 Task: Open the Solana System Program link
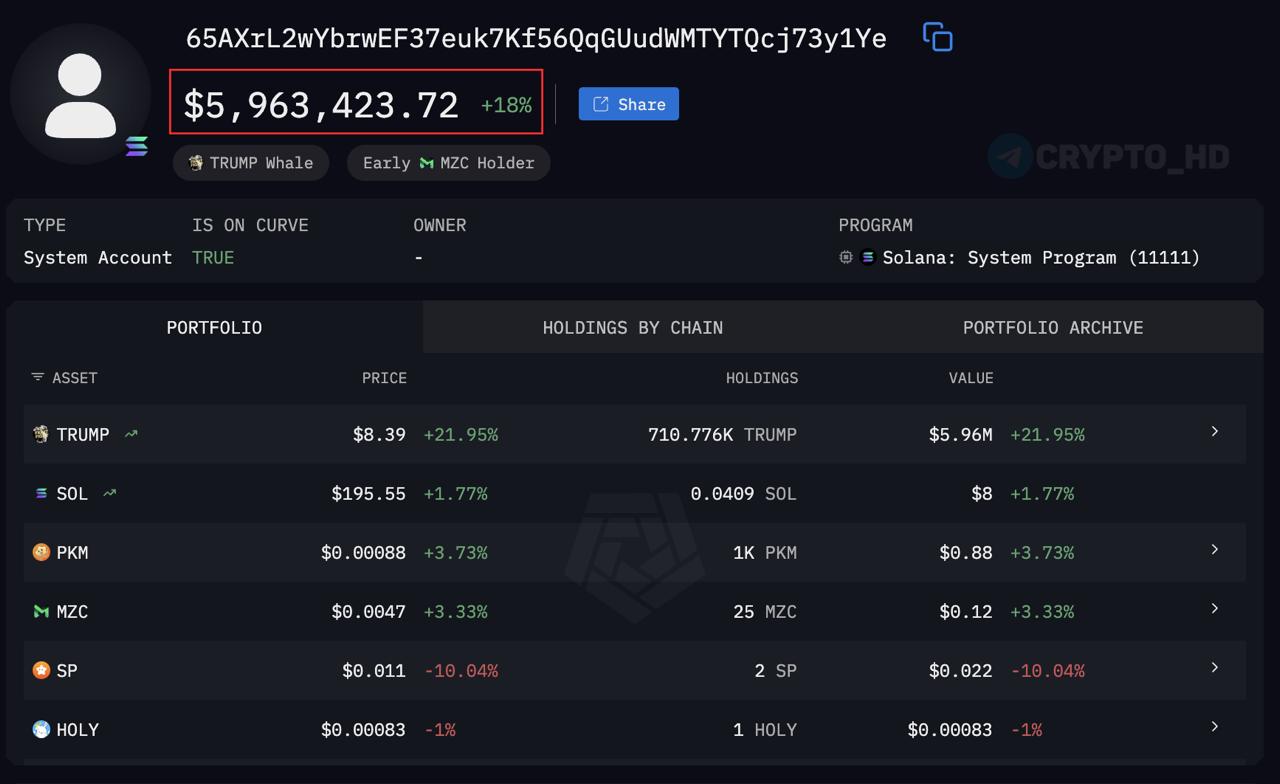click(x=1040, y=257)
